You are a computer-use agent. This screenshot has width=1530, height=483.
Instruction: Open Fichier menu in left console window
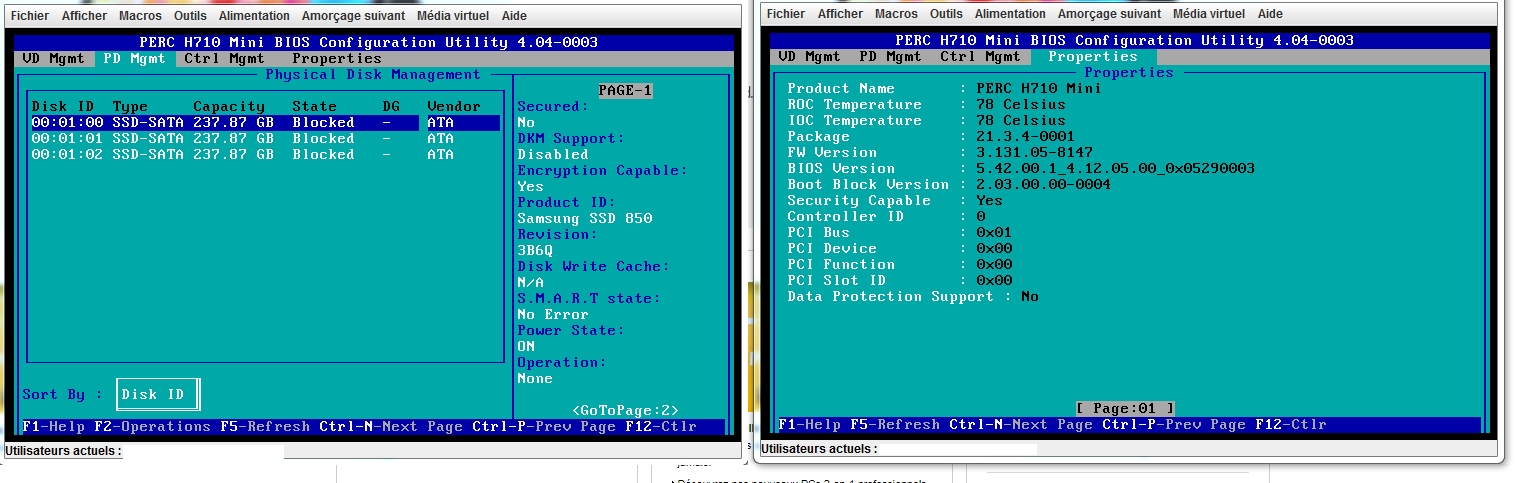click(28, 16)
